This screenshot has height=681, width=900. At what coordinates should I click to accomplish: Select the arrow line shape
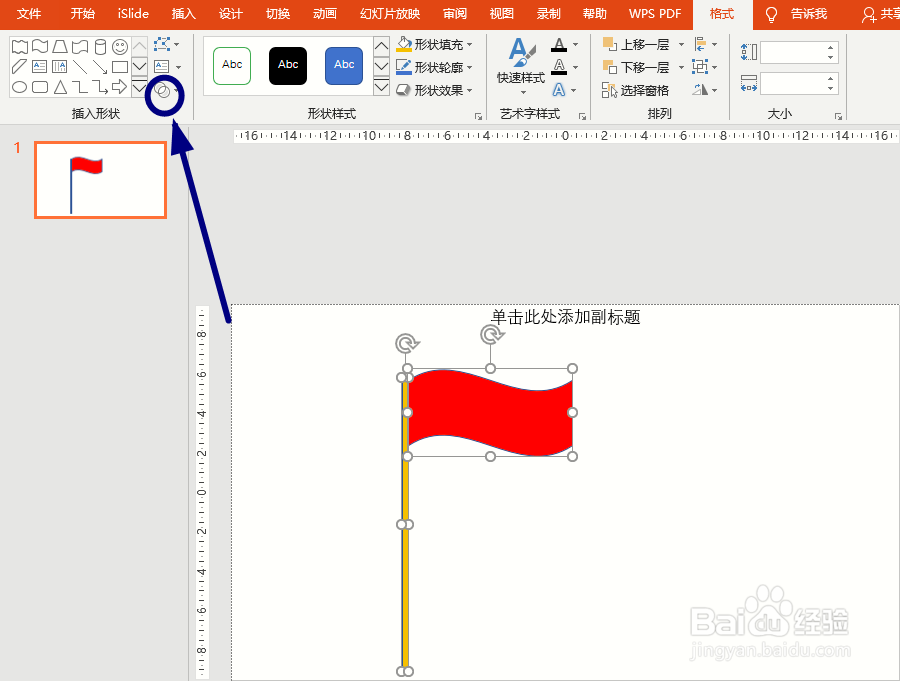100,67
